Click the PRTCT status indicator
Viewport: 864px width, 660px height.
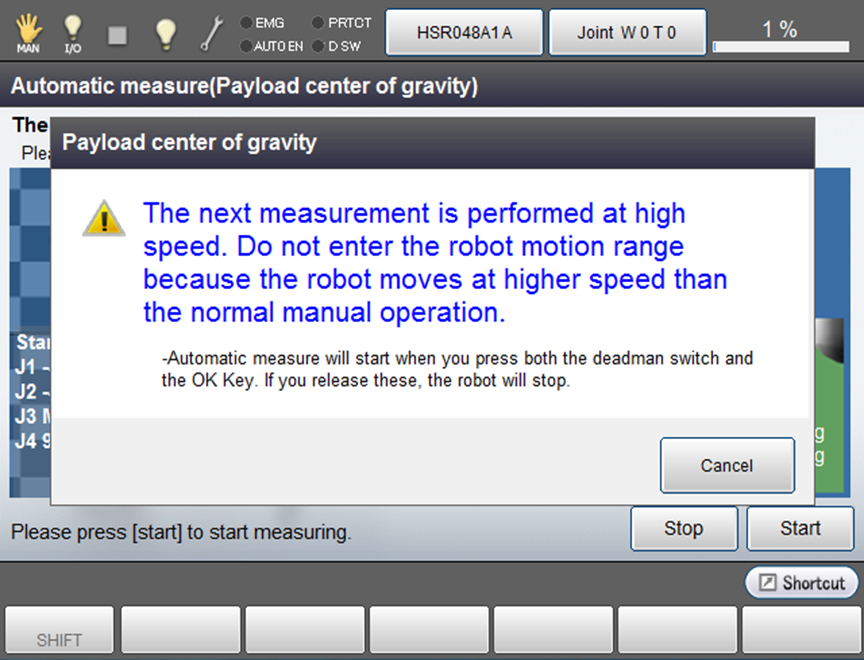tap(341, 22)
